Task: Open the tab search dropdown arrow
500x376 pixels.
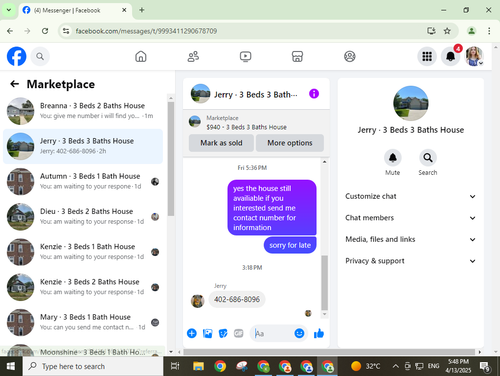Action: tap(9, 10)
